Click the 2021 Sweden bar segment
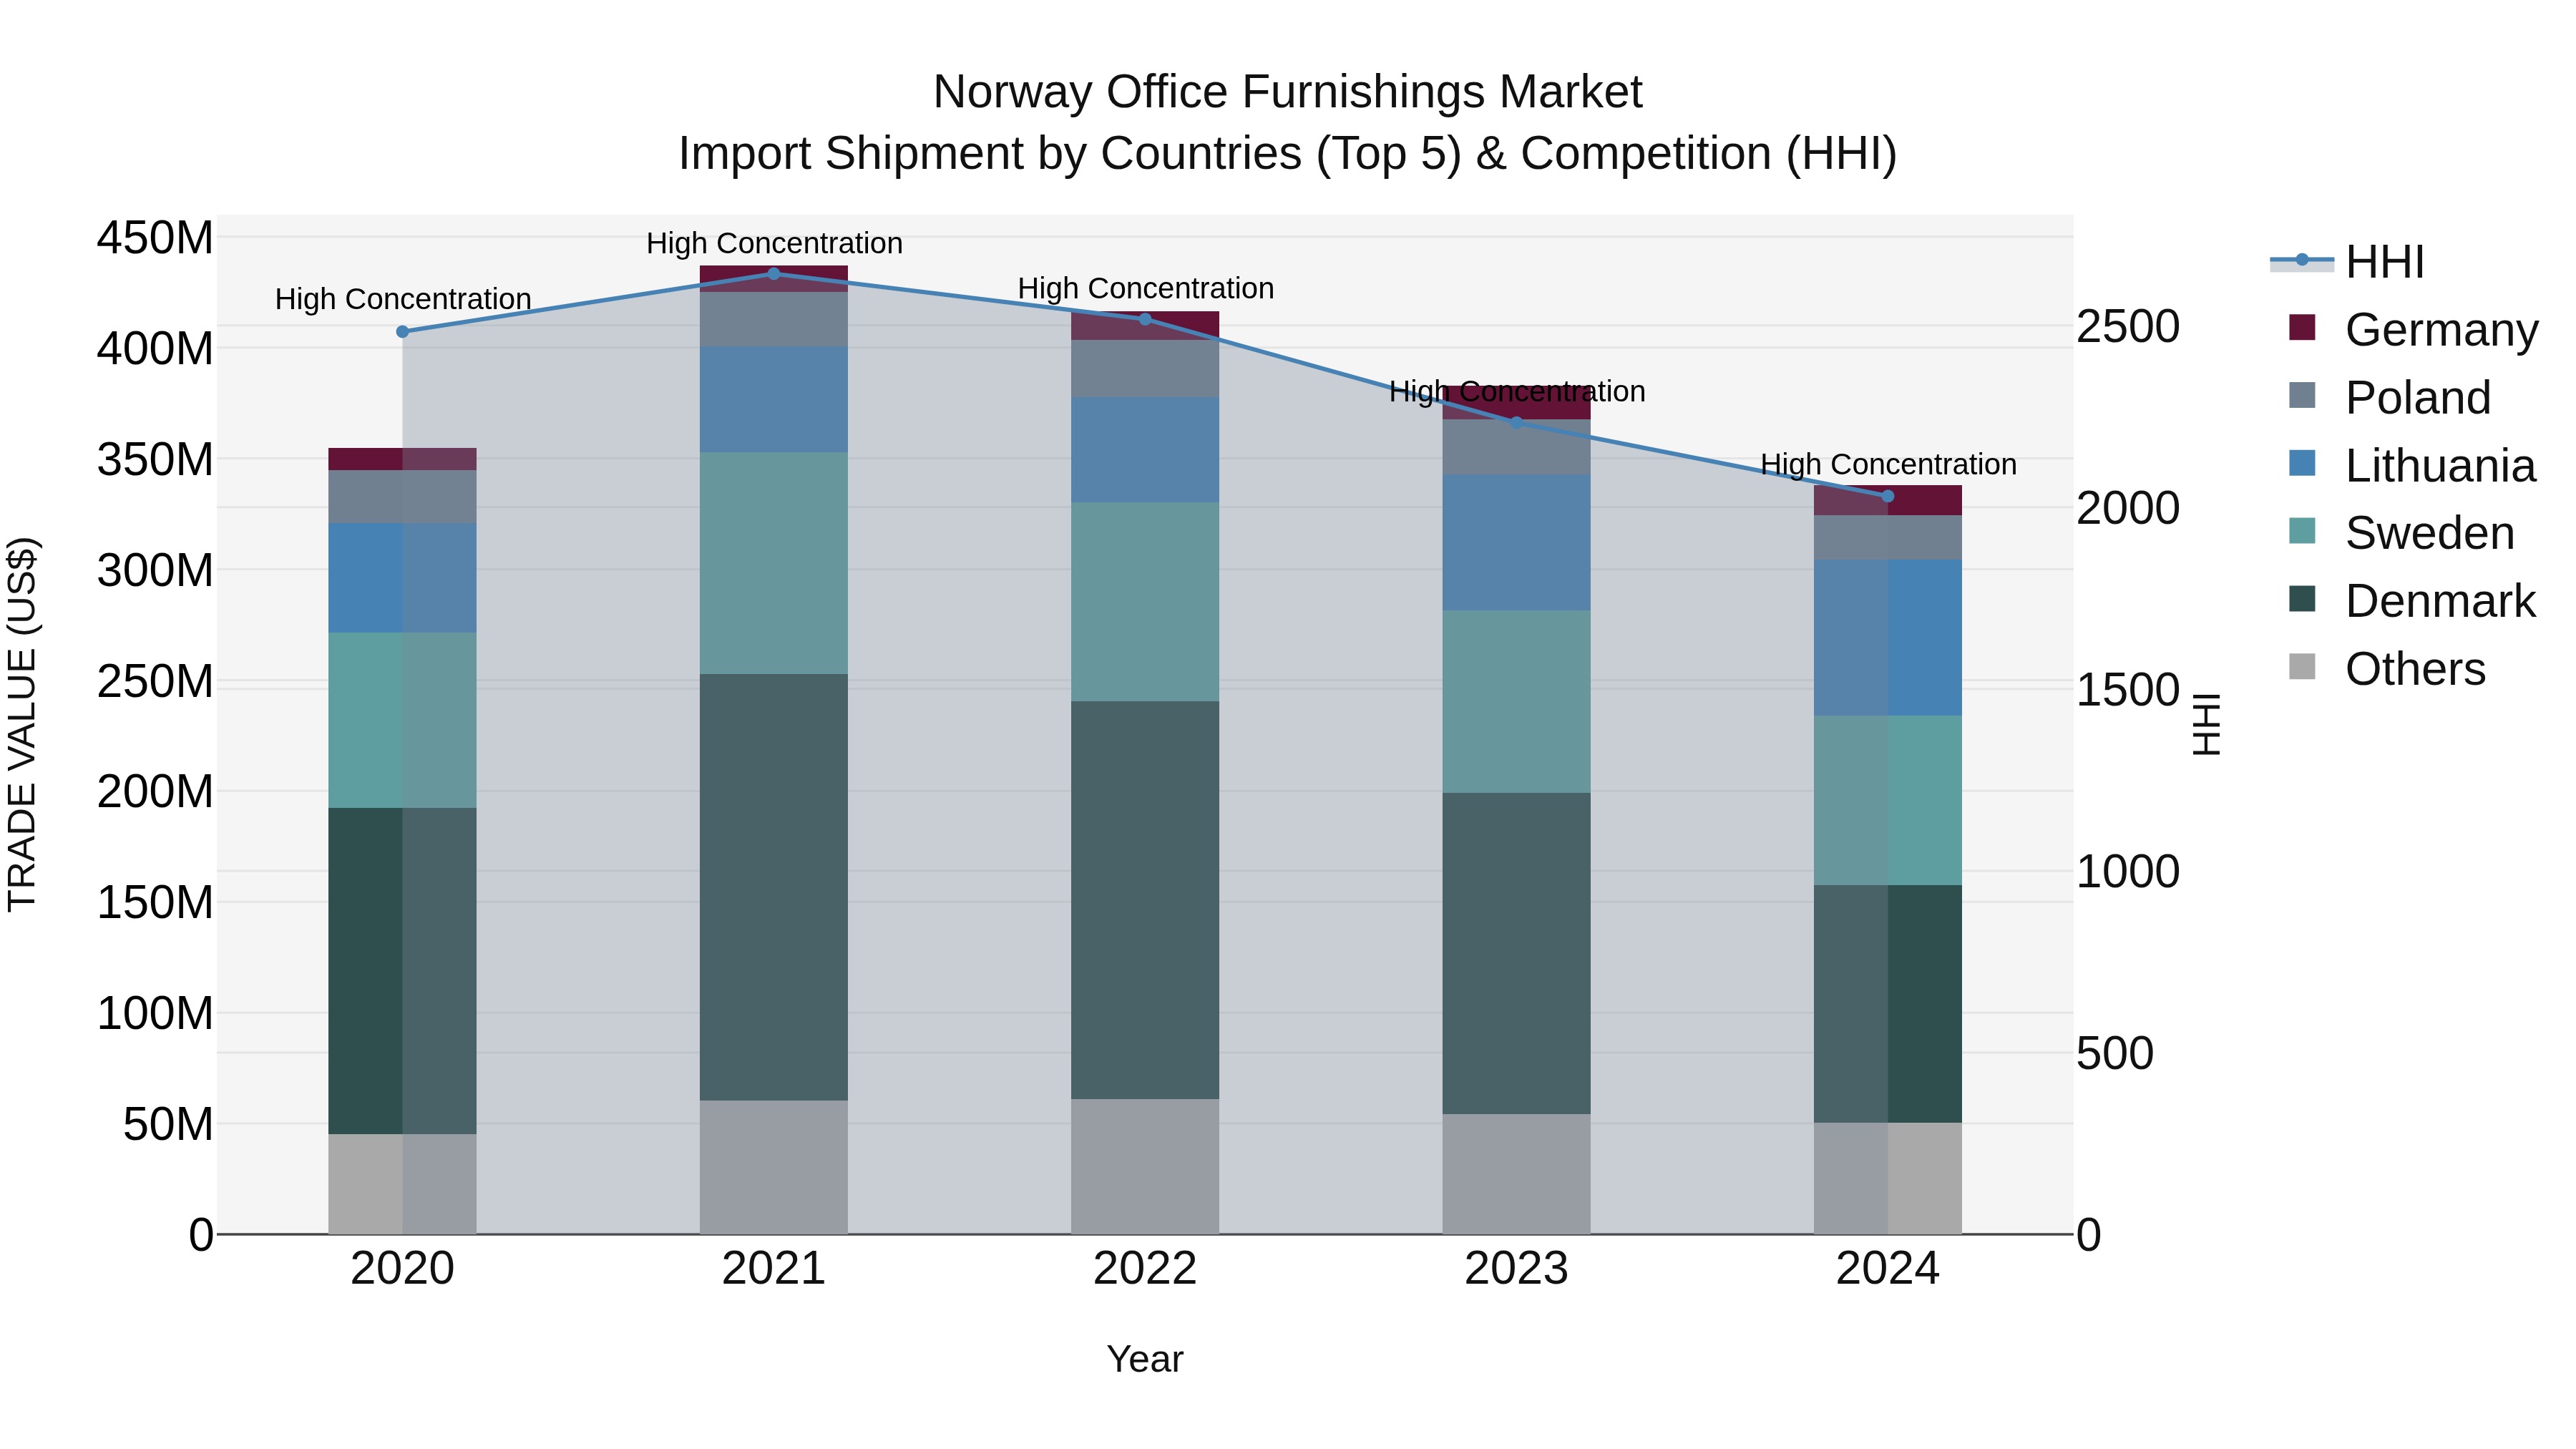 click(774, 563)
